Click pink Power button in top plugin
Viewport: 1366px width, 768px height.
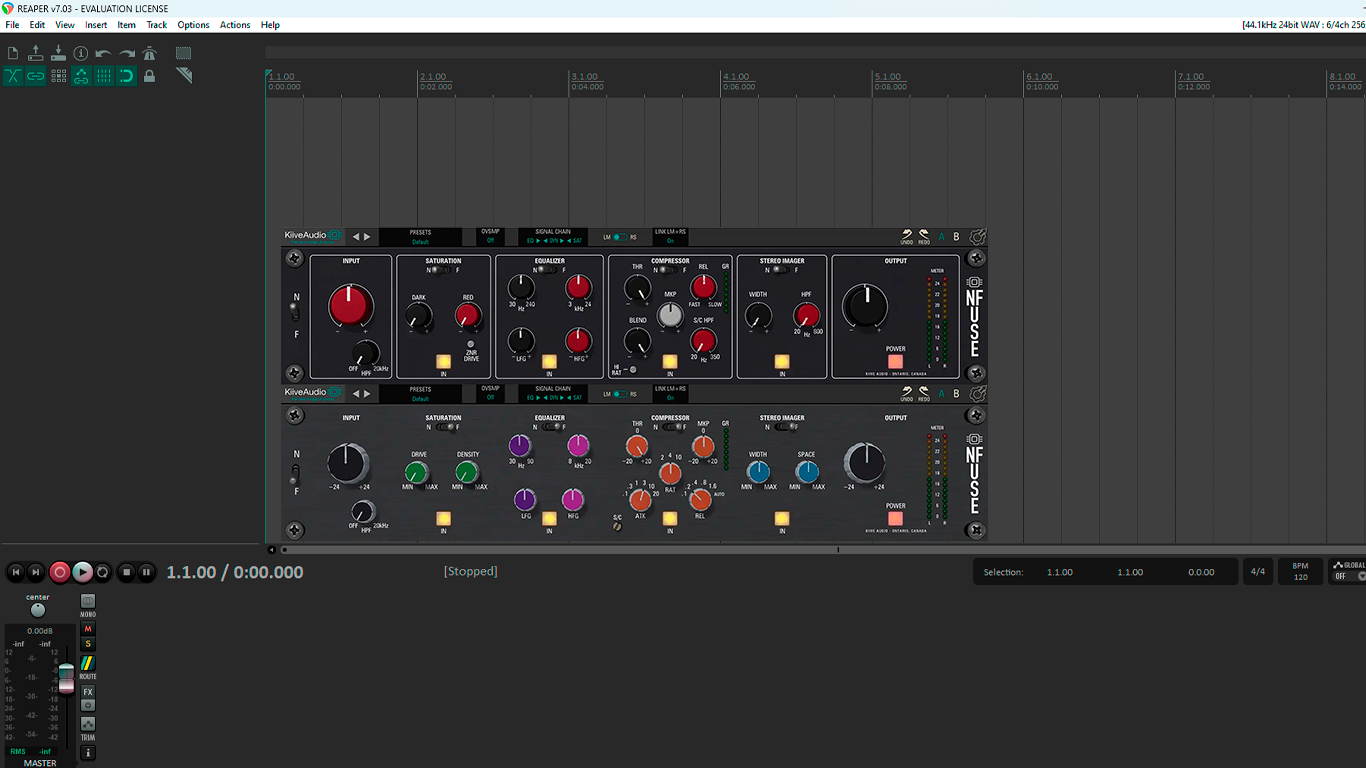click(x=895, y=362)
